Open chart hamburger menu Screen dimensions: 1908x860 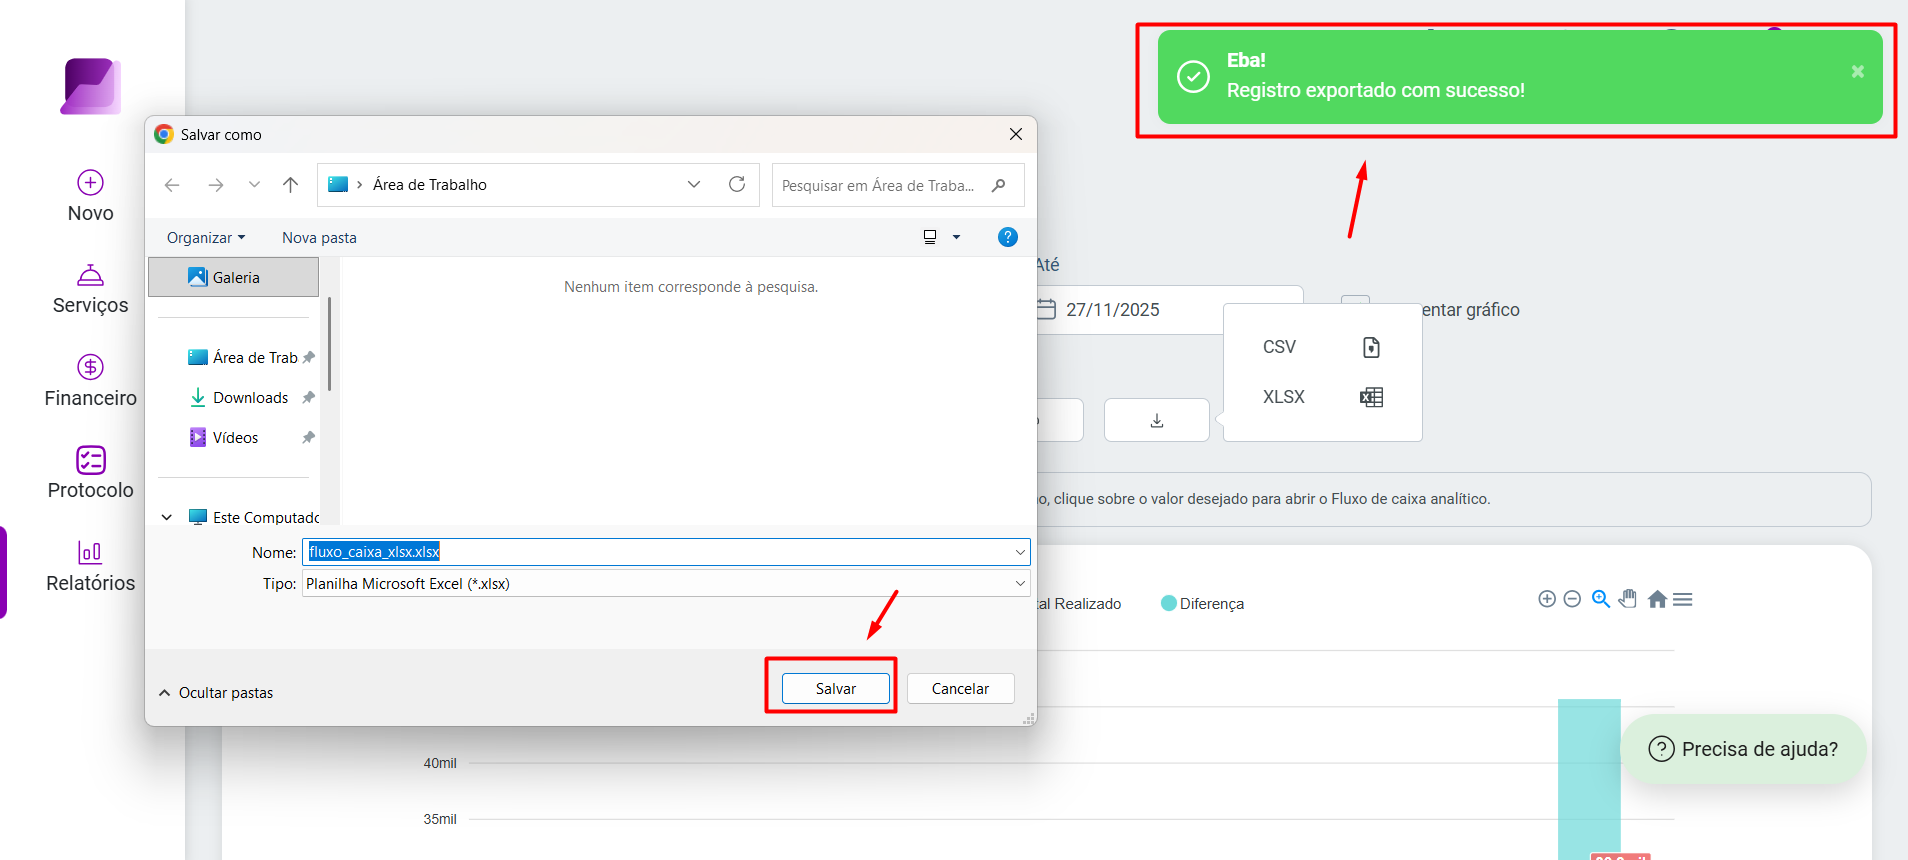click(1683, 599)
